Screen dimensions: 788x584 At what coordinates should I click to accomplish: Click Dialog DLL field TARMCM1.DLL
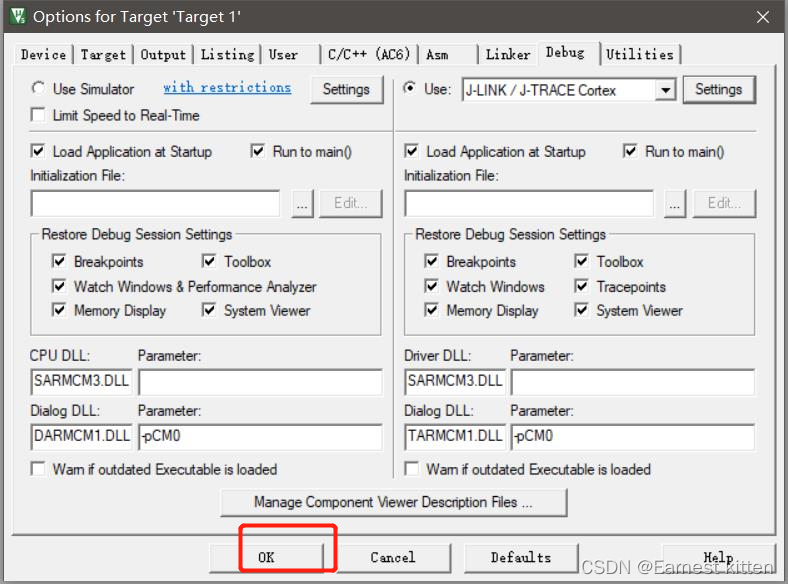(455, 436)
